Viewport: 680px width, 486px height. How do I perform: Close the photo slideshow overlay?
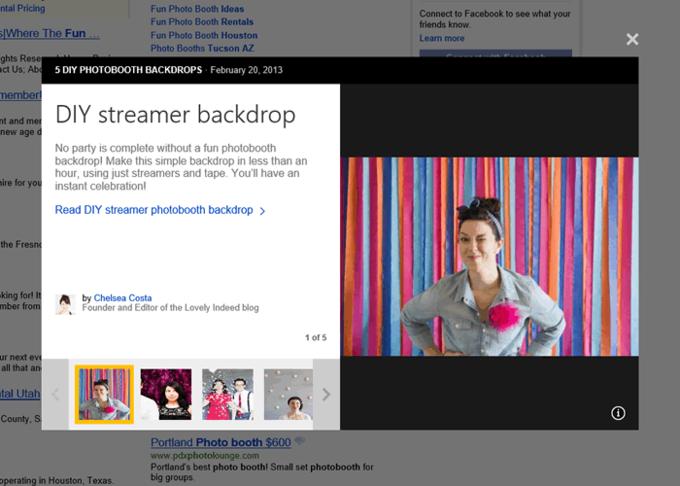632,39
